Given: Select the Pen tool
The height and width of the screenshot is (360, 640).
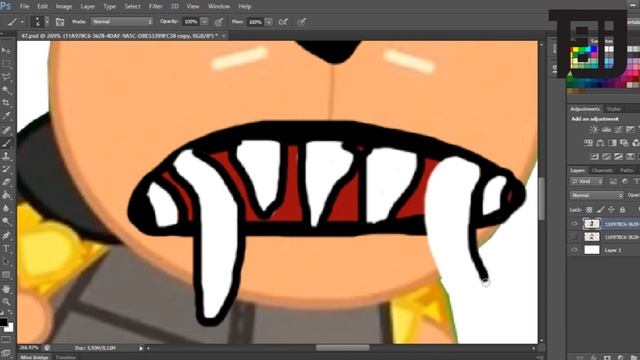Looking at the screenshot, I should (6, 236).
